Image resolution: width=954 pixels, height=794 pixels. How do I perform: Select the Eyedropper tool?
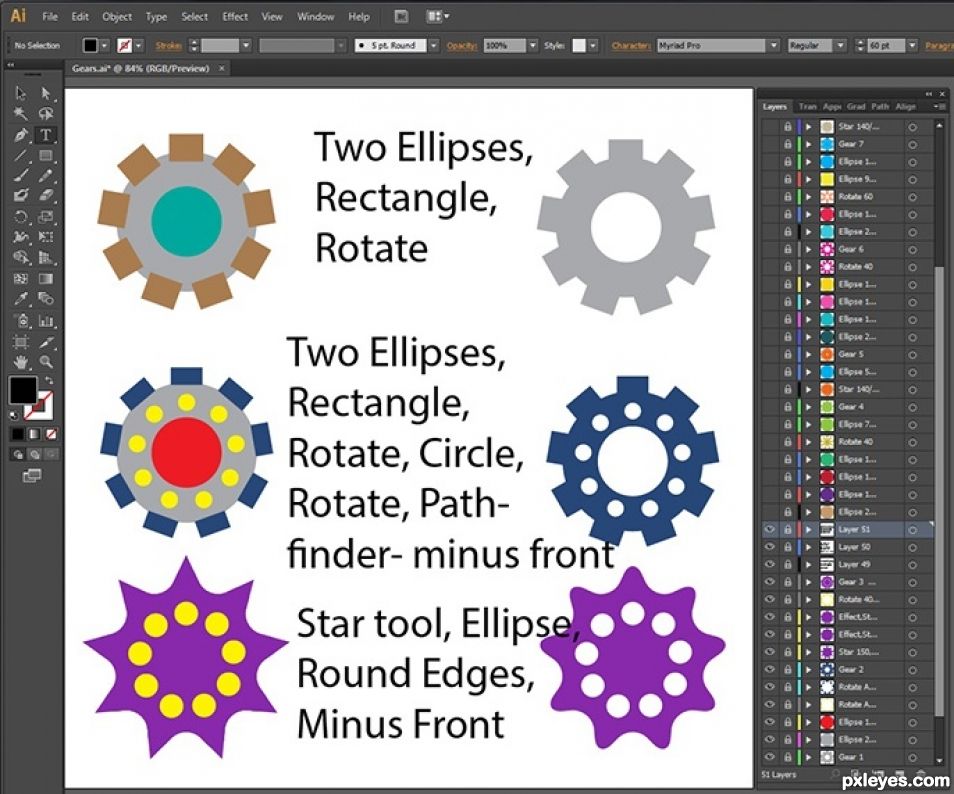click(x=21, y=299)
